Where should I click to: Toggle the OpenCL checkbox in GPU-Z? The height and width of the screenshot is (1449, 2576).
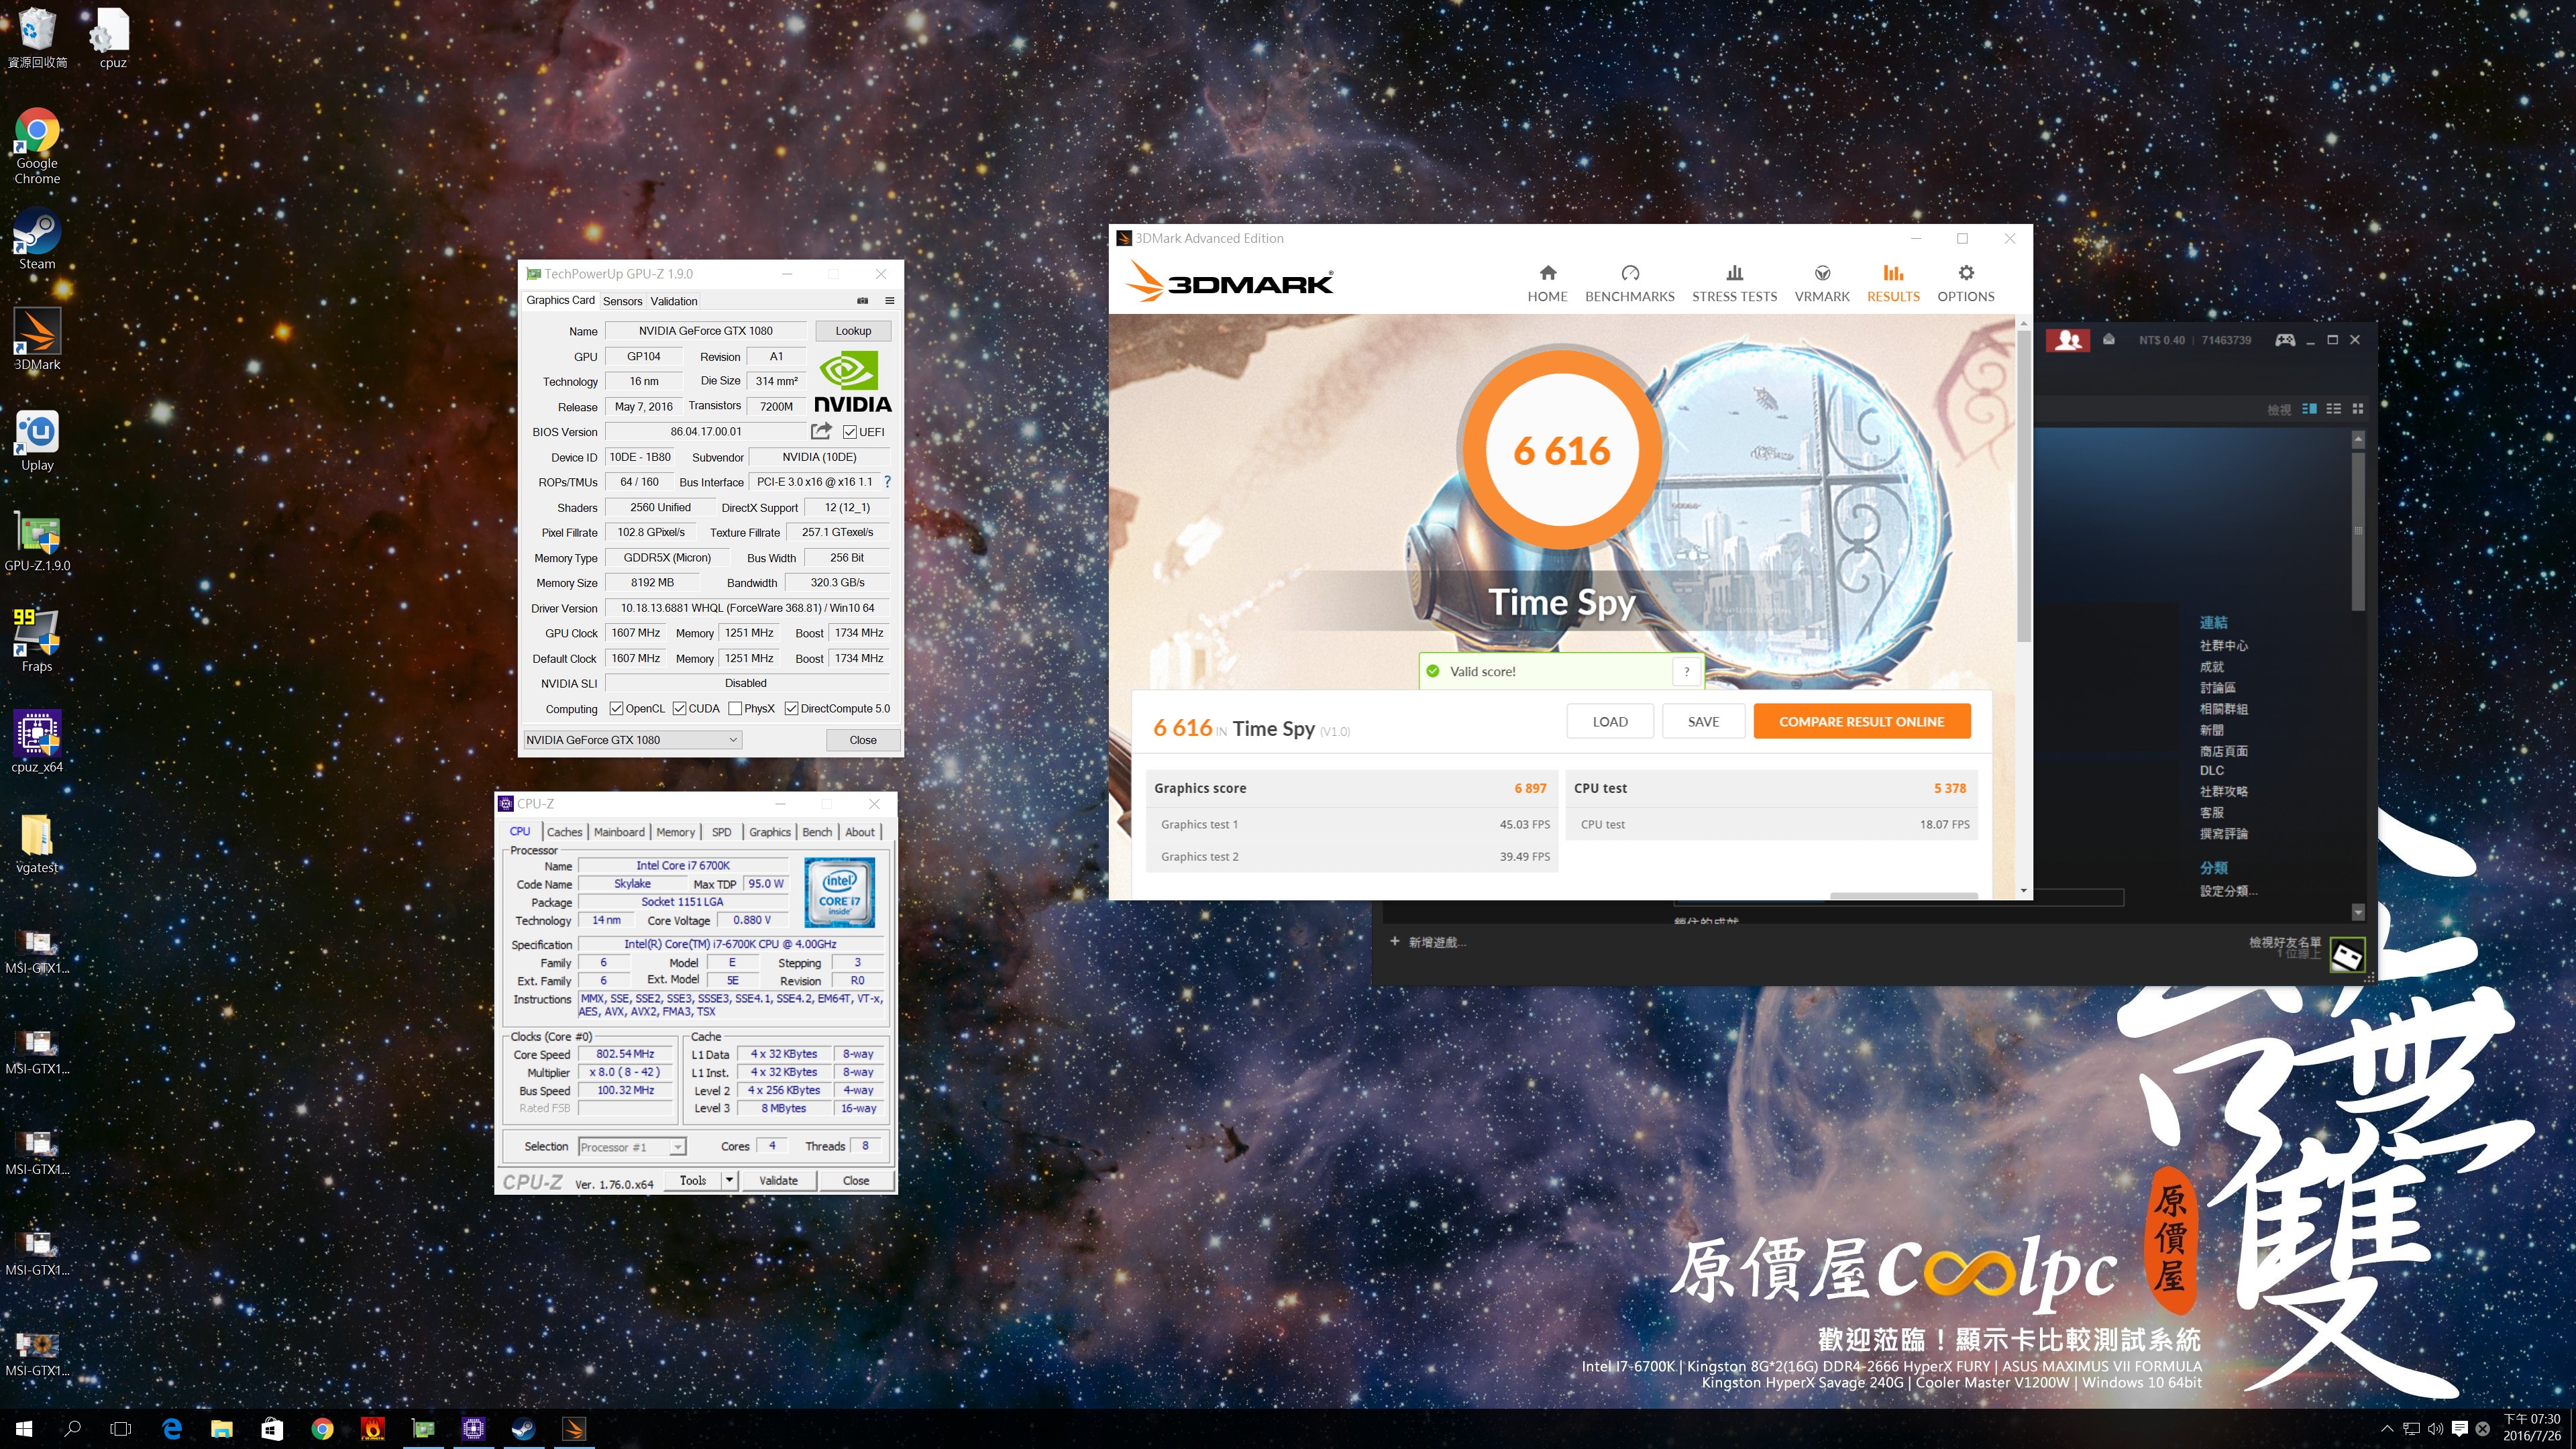coord(616,708)
